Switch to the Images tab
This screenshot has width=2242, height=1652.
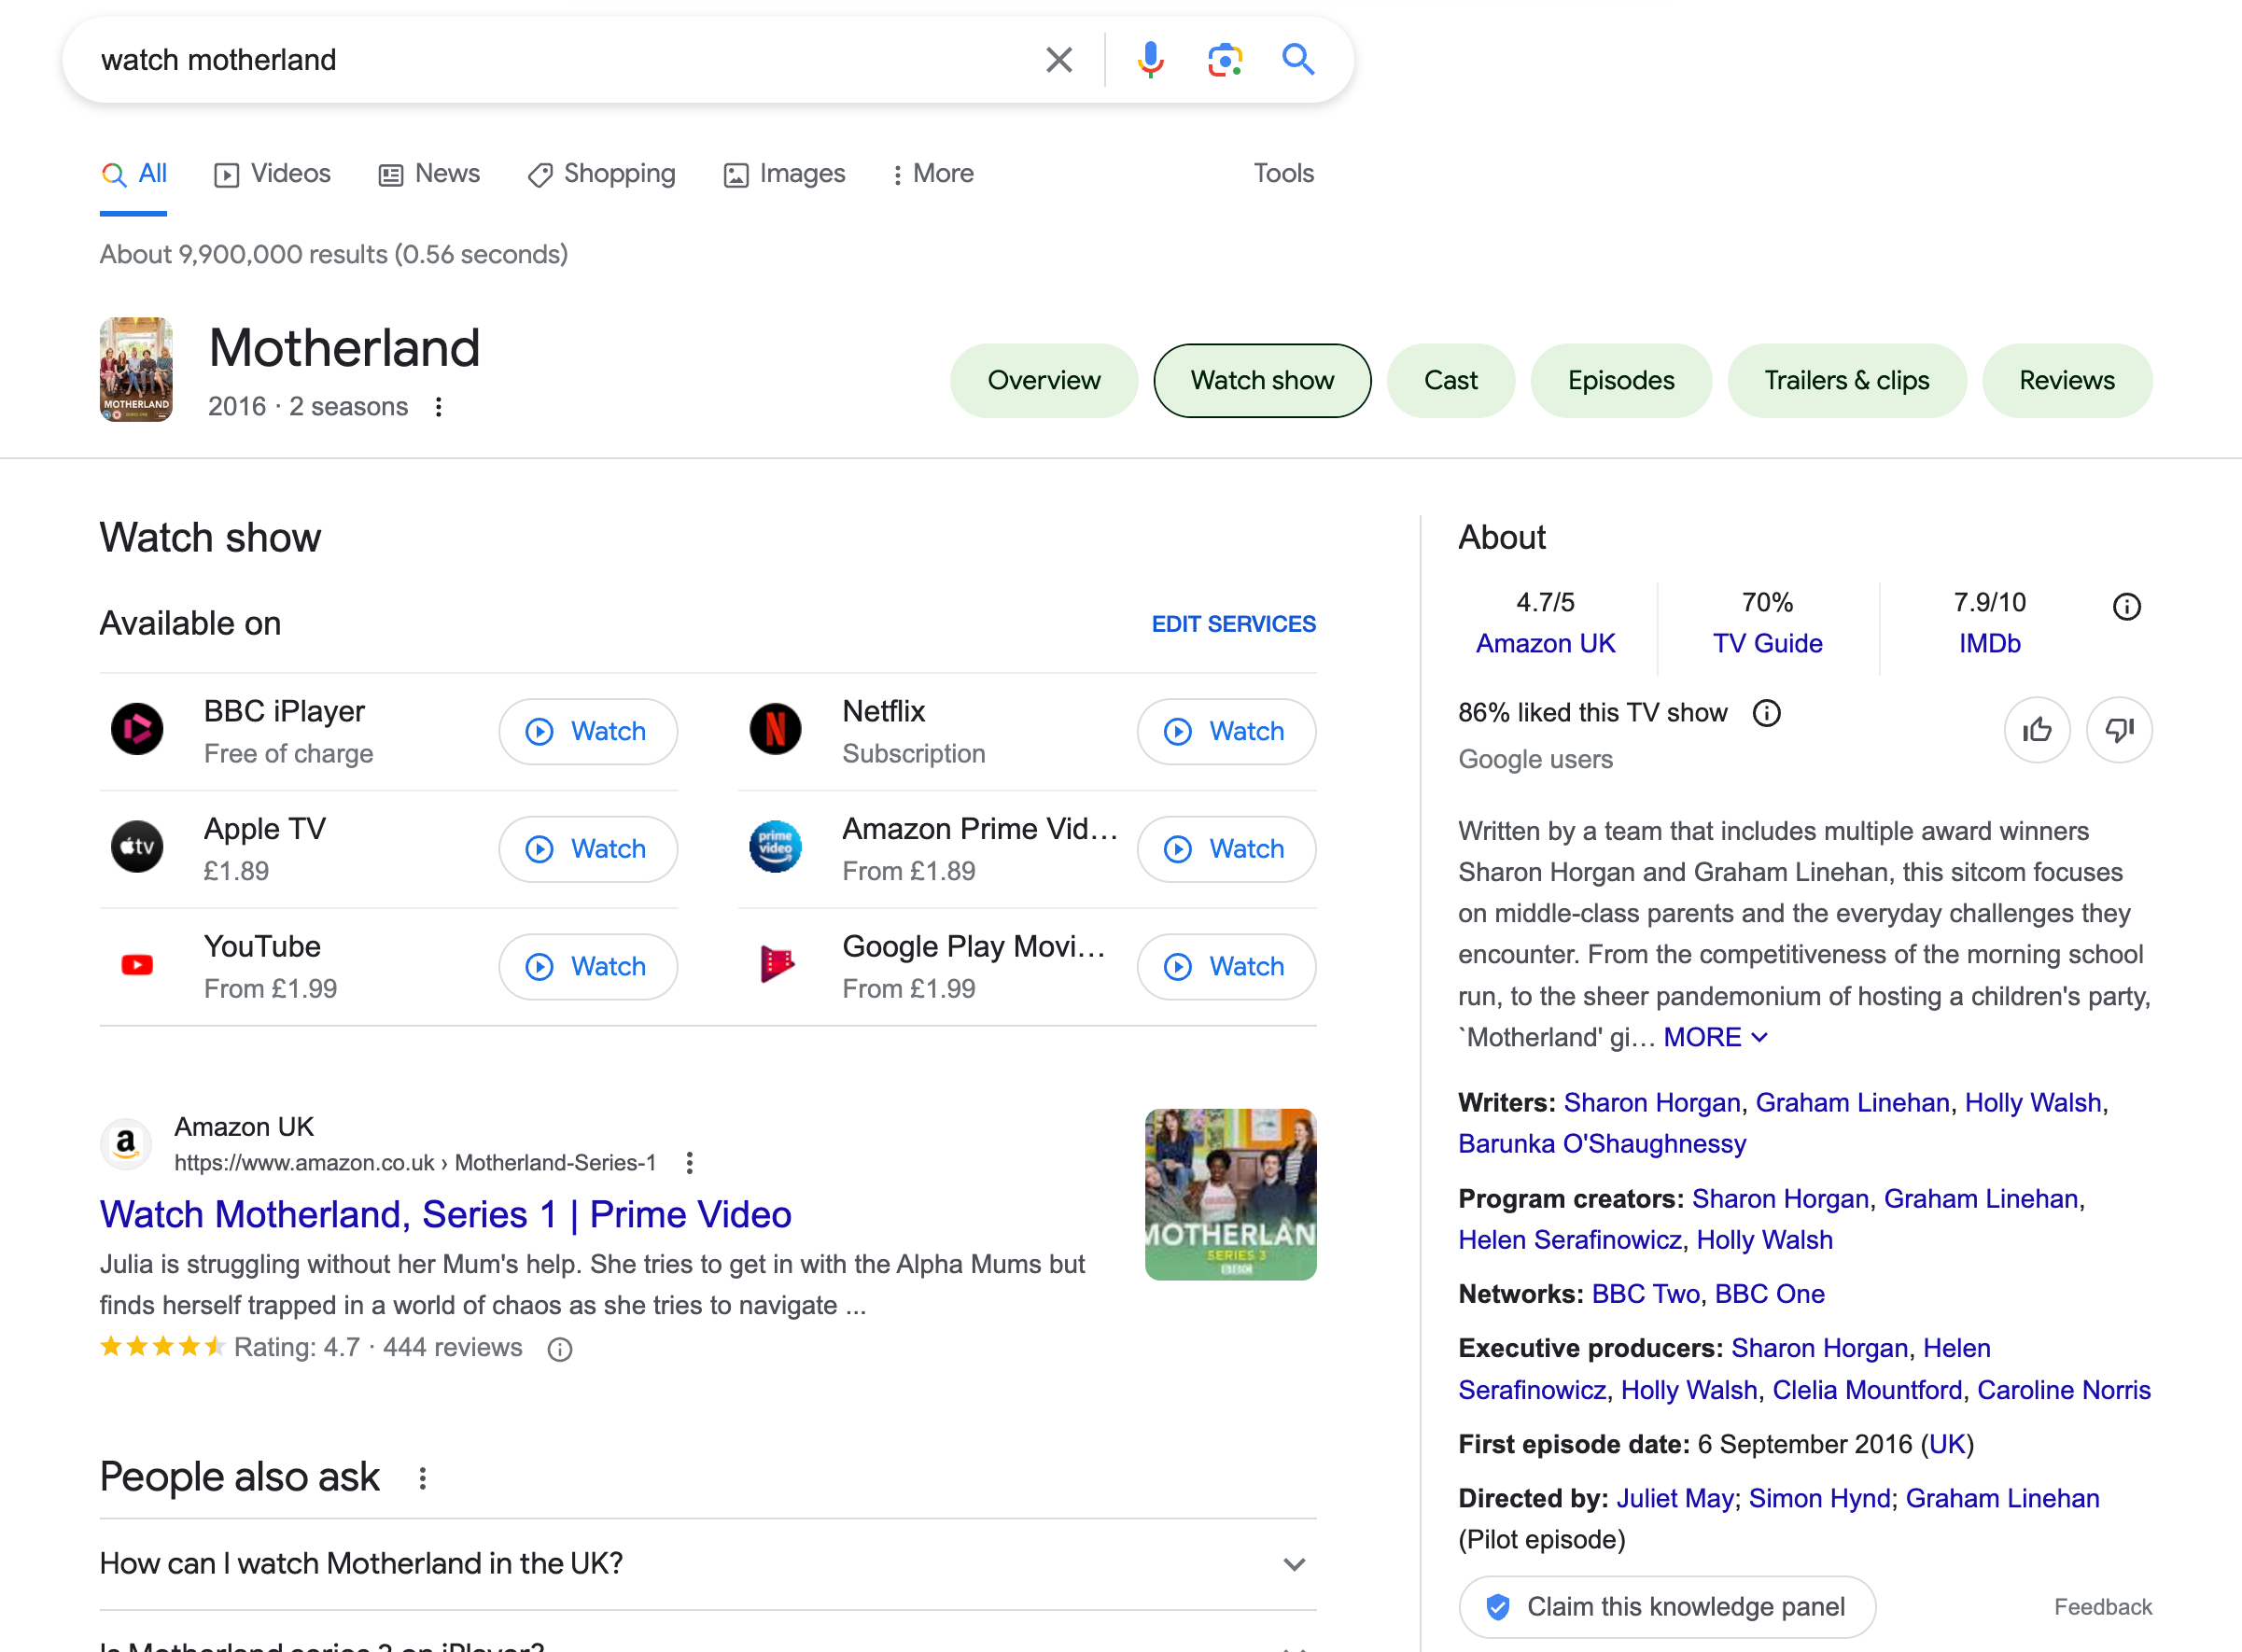tap(784, 174)
